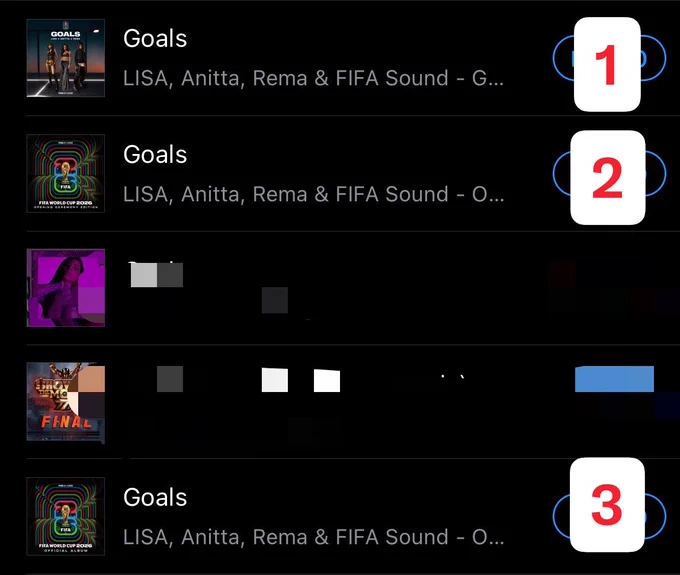
Task: Open the GOALS single cover with three artists
Action: [65, 58]
